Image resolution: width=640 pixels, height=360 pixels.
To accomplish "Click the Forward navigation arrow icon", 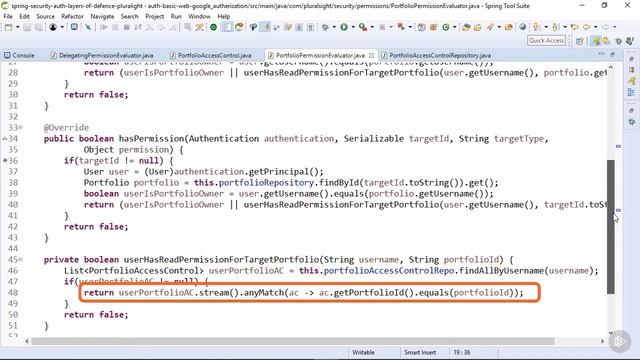I will [605, 27].
